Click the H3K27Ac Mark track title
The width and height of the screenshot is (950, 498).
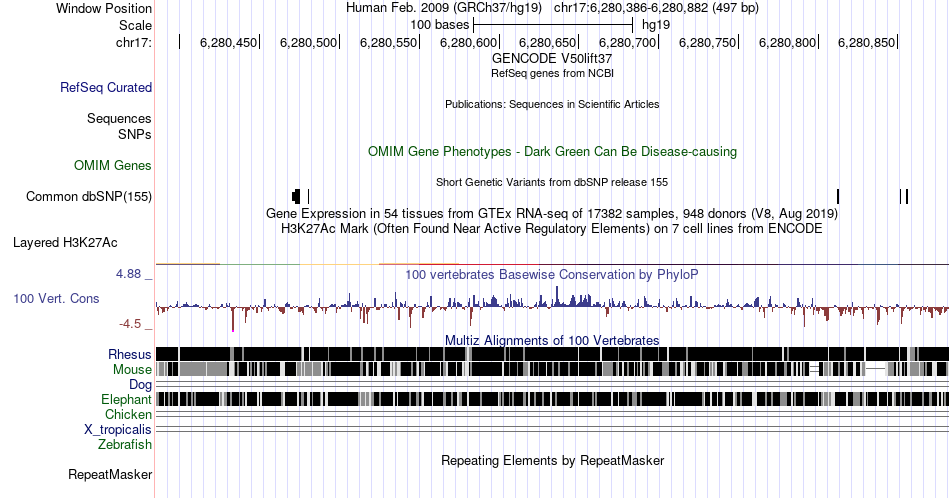coord(552,228)
